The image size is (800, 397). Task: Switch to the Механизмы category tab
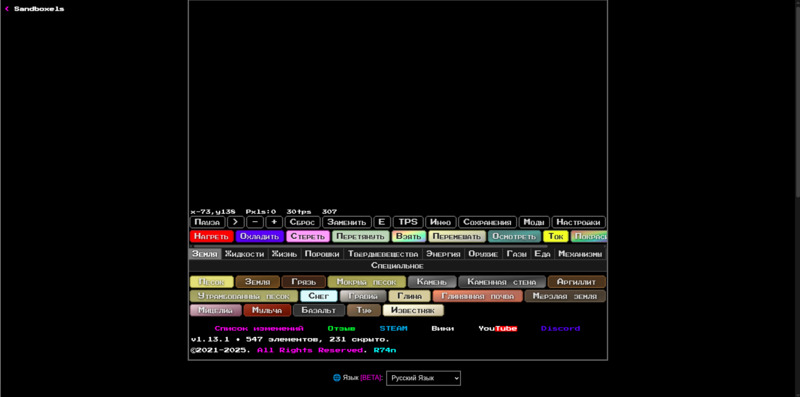coord(580,254)
